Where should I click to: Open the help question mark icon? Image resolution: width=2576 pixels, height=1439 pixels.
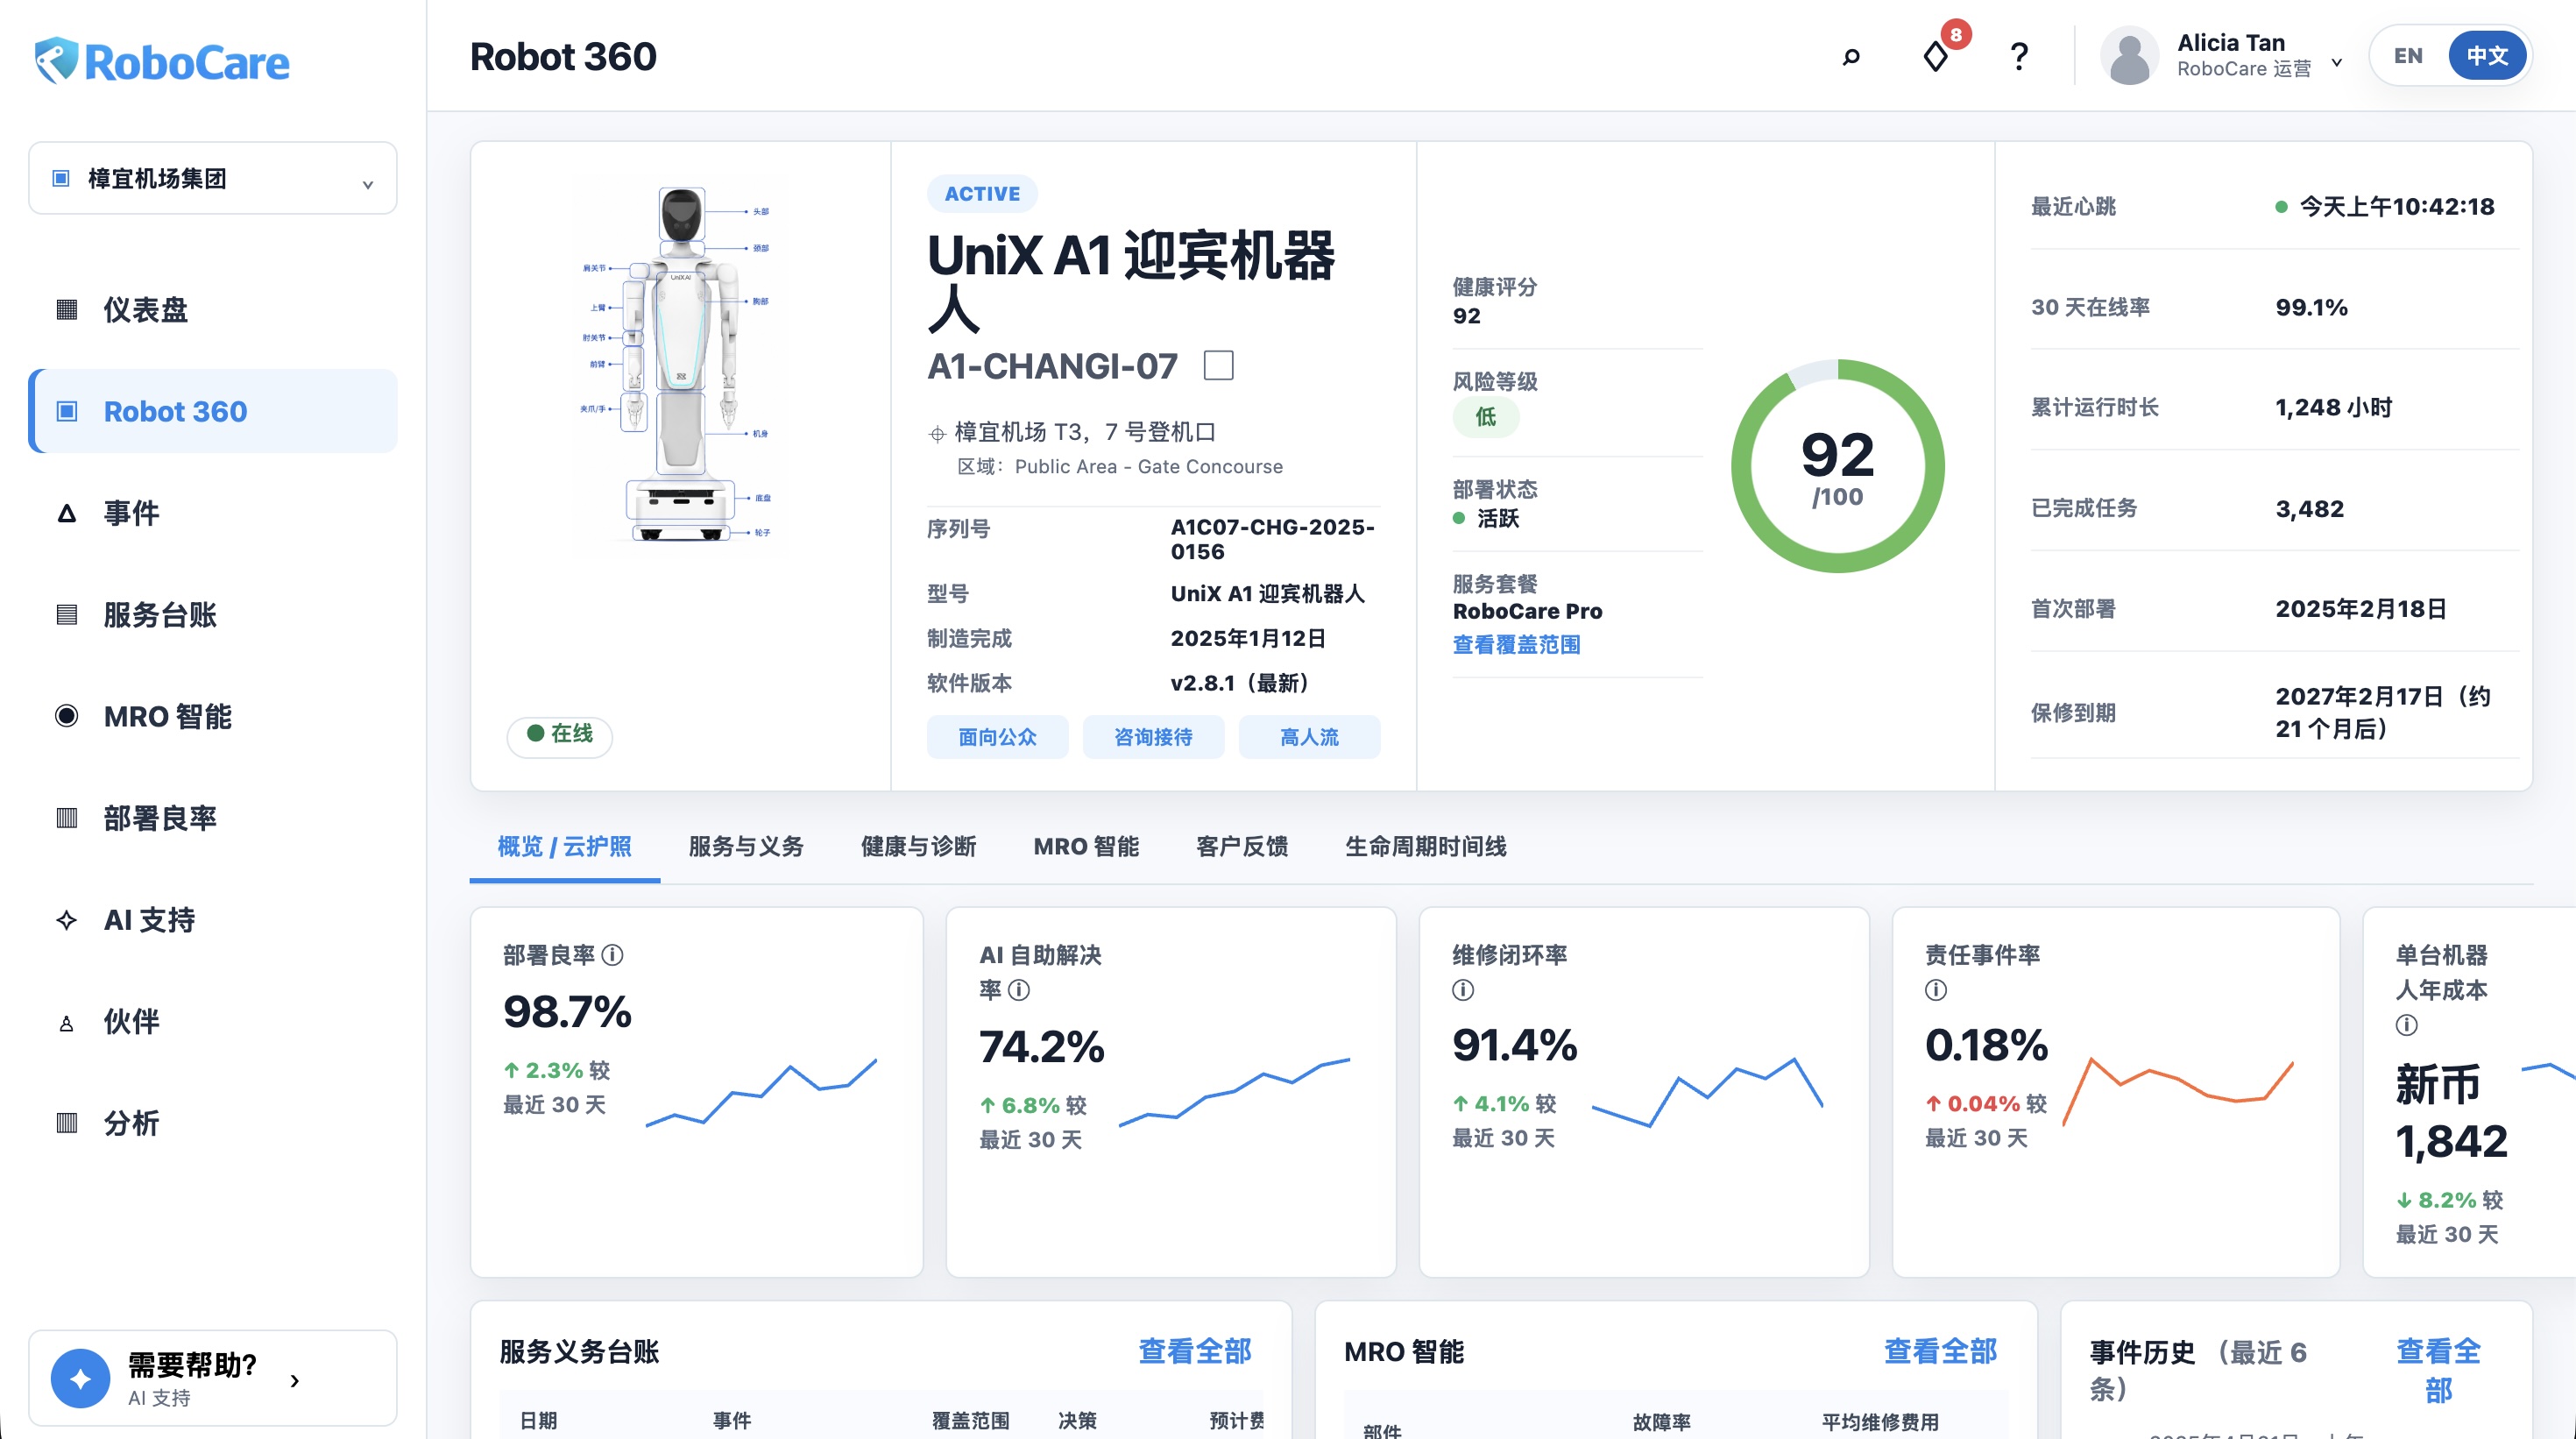coord(2019,56)
